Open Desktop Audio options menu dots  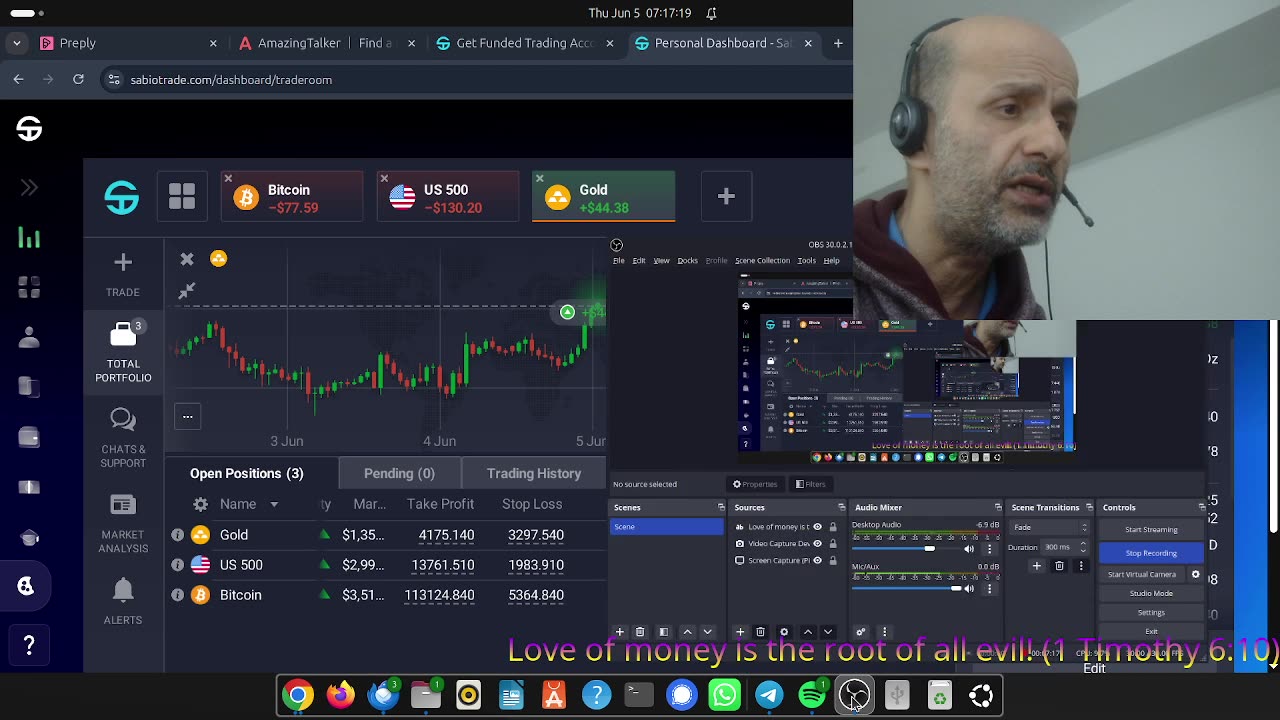(x=989, y=548)
